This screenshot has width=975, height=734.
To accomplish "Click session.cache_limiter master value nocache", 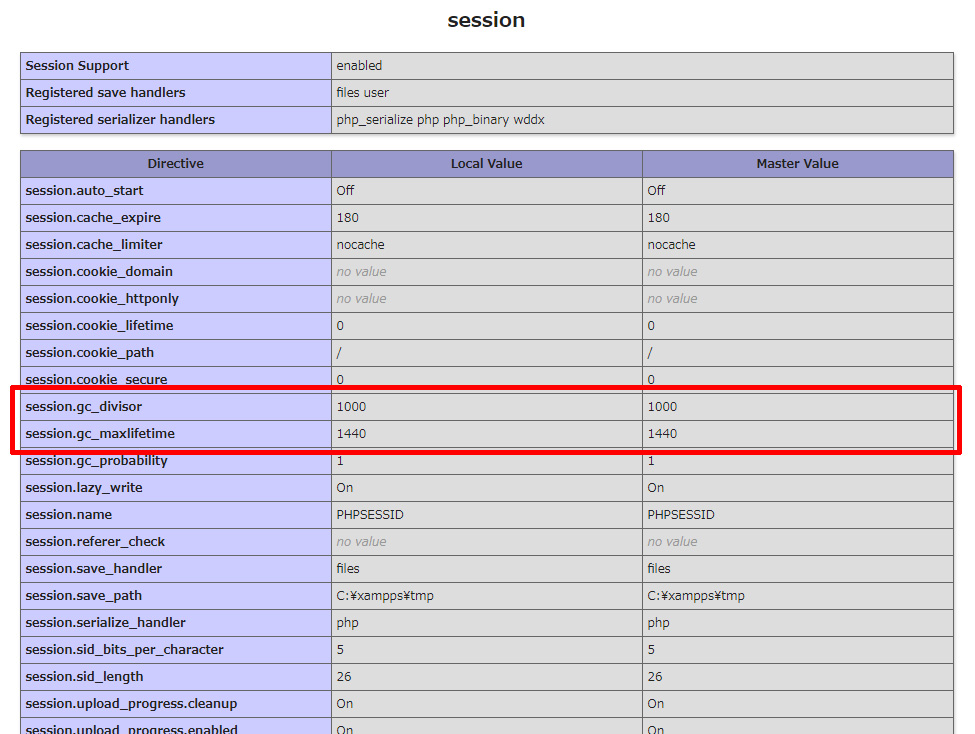I will click(x=671, y=245).
